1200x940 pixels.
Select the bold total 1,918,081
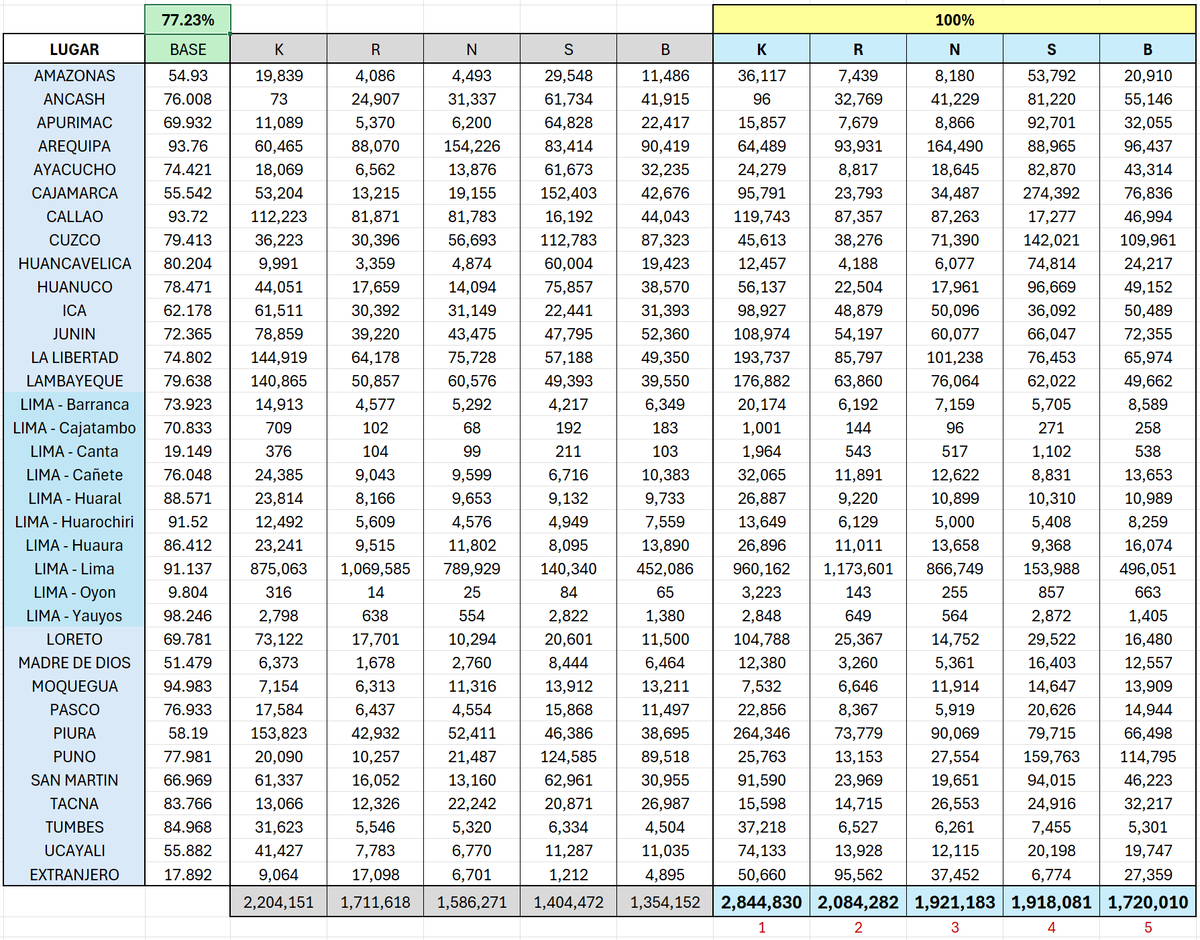[x=1052, y=902]
